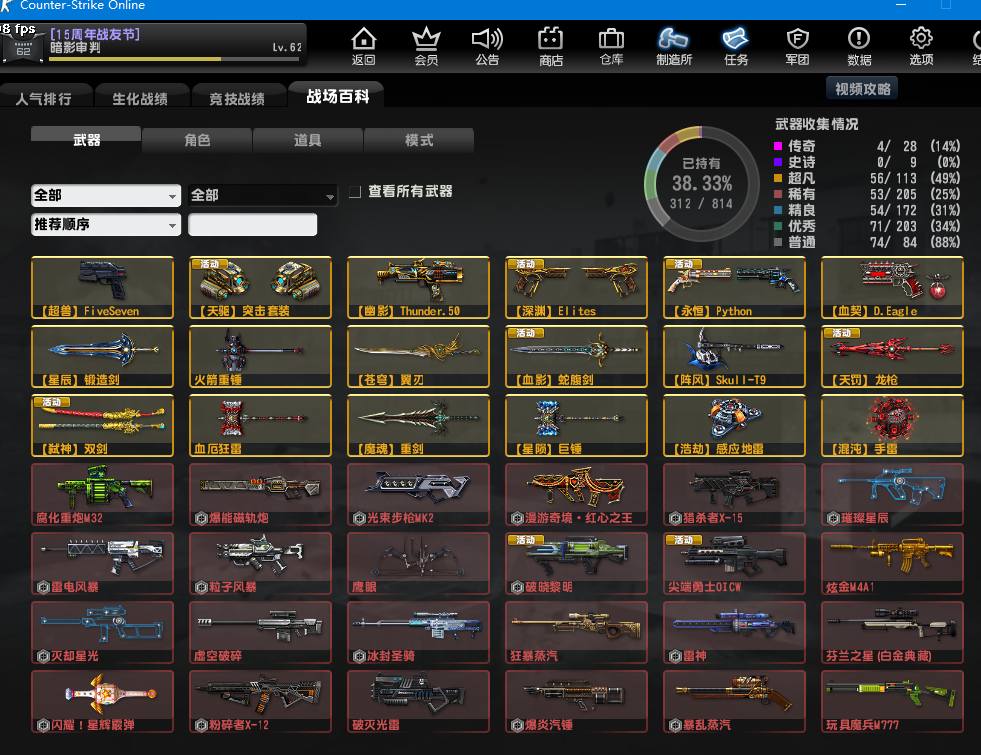981x755 pixels.
Task: Switch to the 道具 category tab
Action: 308,139
